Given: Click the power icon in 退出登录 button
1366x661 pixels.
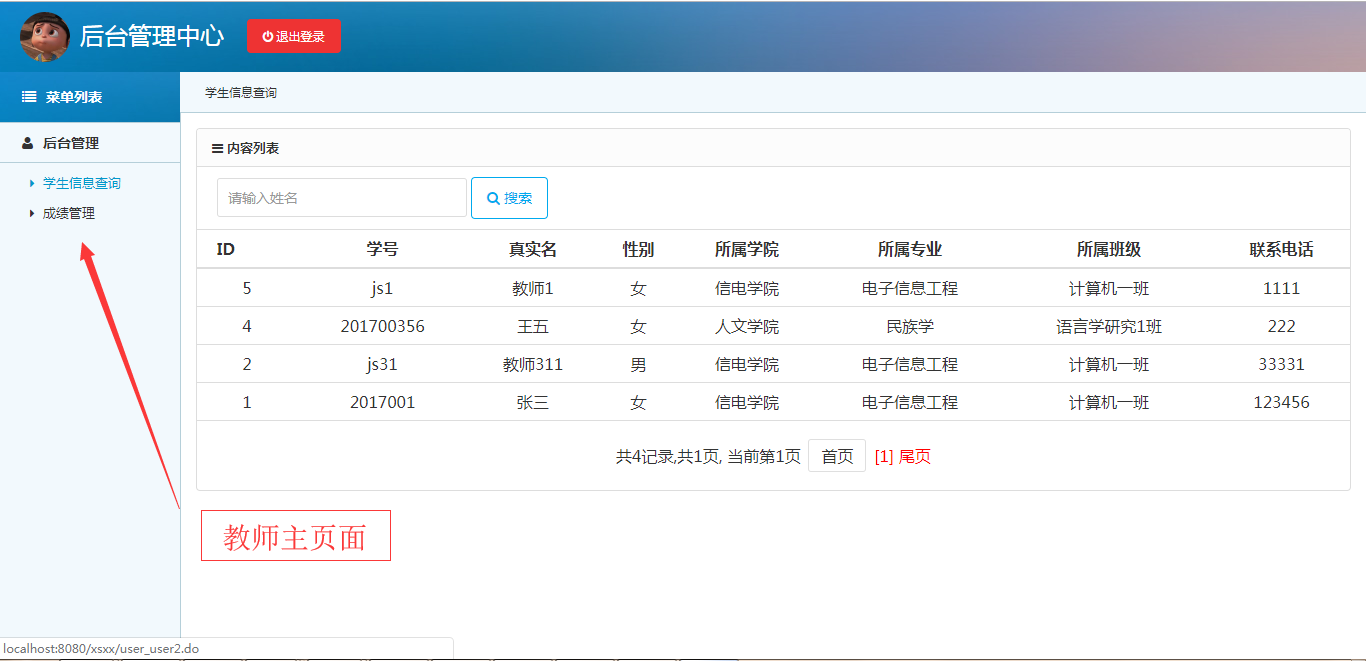Looking at the screenshot, I should [x=268, y=36].
